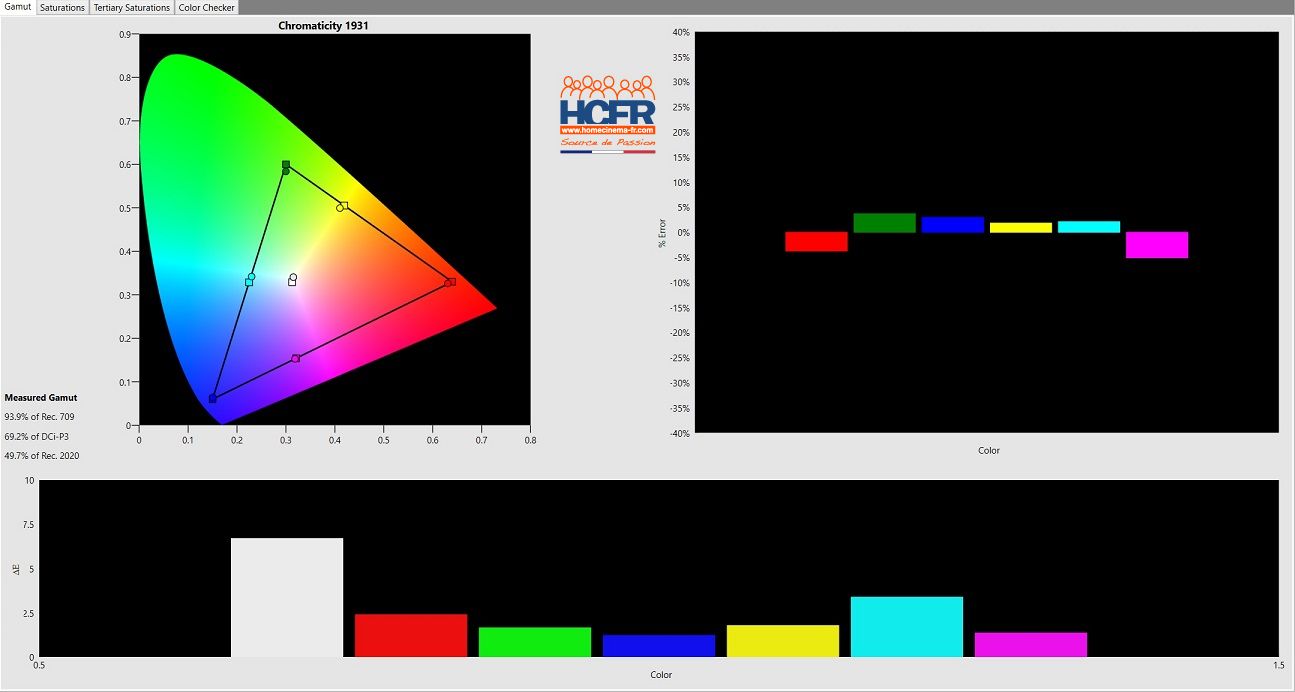Click the green primary marker on chromaticity diagram

click(x=286, y=165)
